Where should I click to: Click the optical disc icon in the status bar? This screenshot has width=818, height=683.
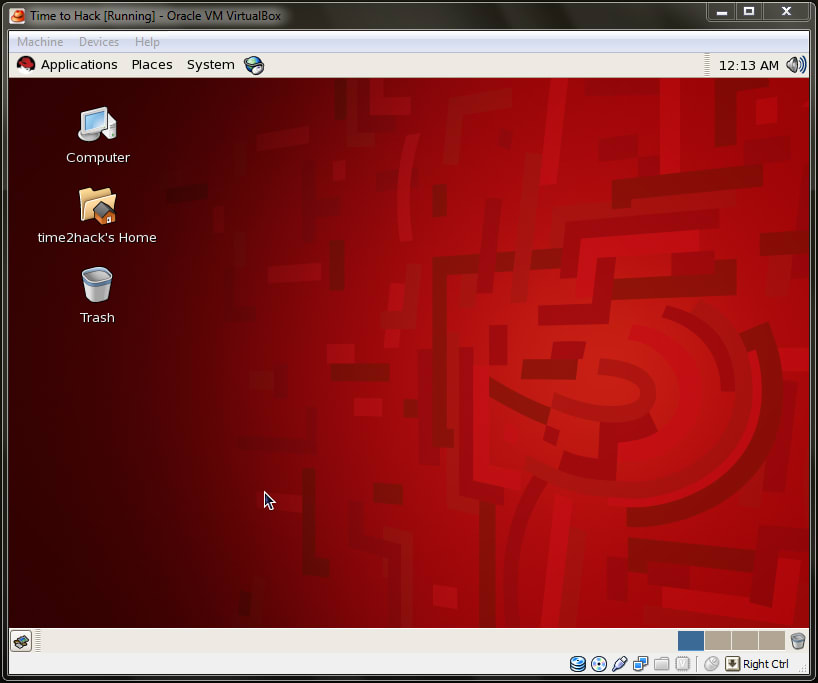click(x=599, y=664)
